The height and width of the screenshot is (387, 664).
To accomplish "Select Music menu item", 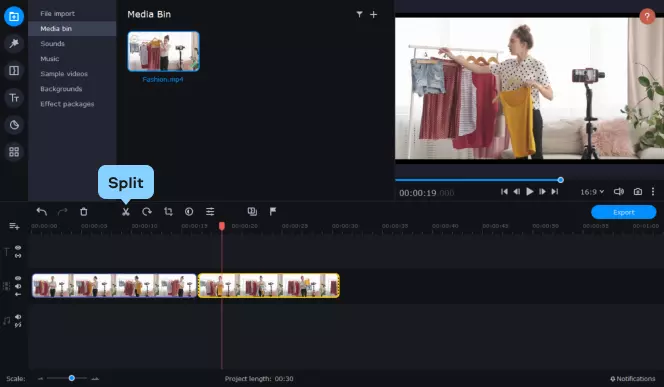I will click(50, 59).
